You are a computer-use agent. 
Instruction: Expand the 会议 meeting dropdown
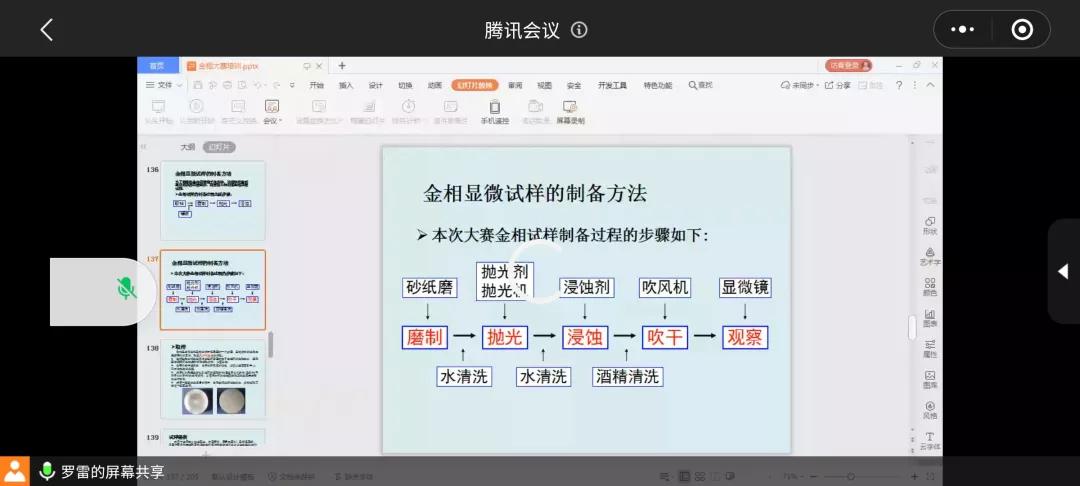pyautogui.click(x=271, y=111)
